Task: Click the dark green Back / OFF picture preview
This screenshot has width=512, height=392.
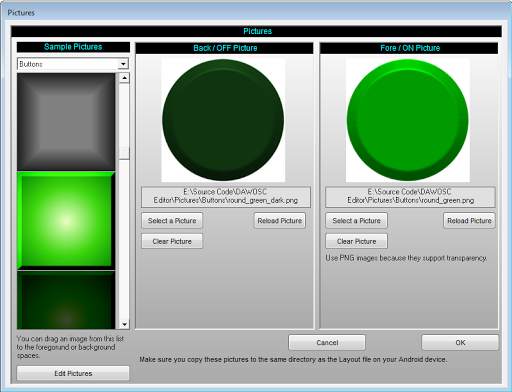Action: [x=223, y=120]
